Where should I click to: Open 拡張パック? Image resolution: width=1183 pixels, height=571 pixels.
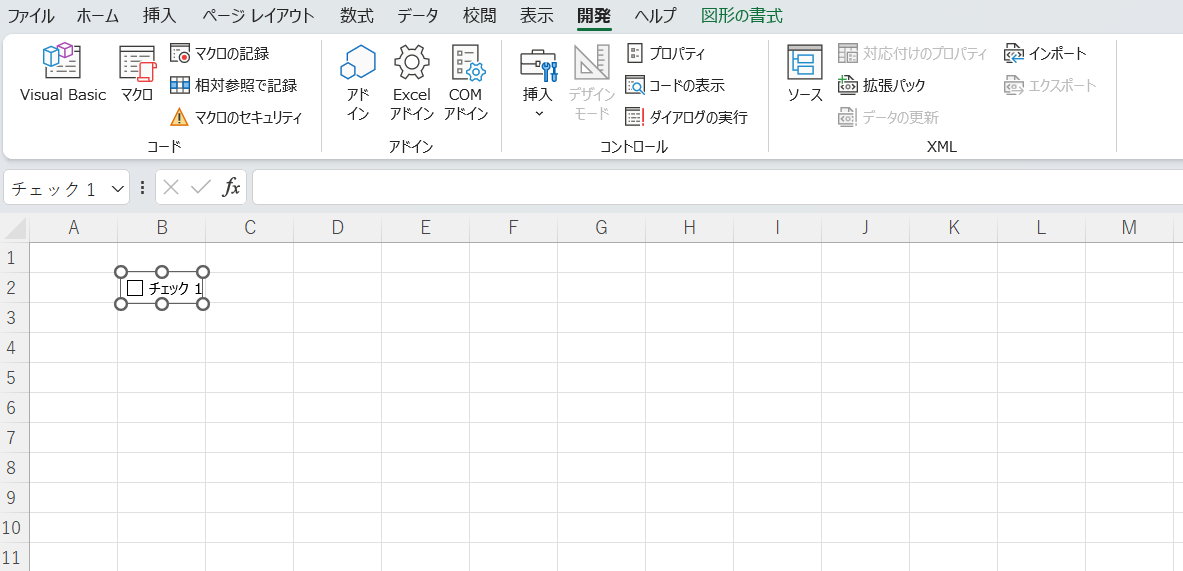pos(882,85)
